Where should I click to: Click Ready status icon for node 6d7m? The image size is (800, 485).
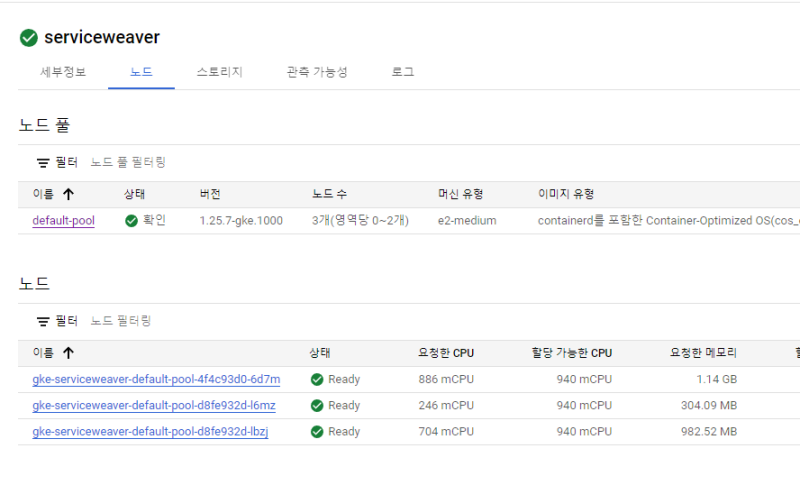(317, 380)
